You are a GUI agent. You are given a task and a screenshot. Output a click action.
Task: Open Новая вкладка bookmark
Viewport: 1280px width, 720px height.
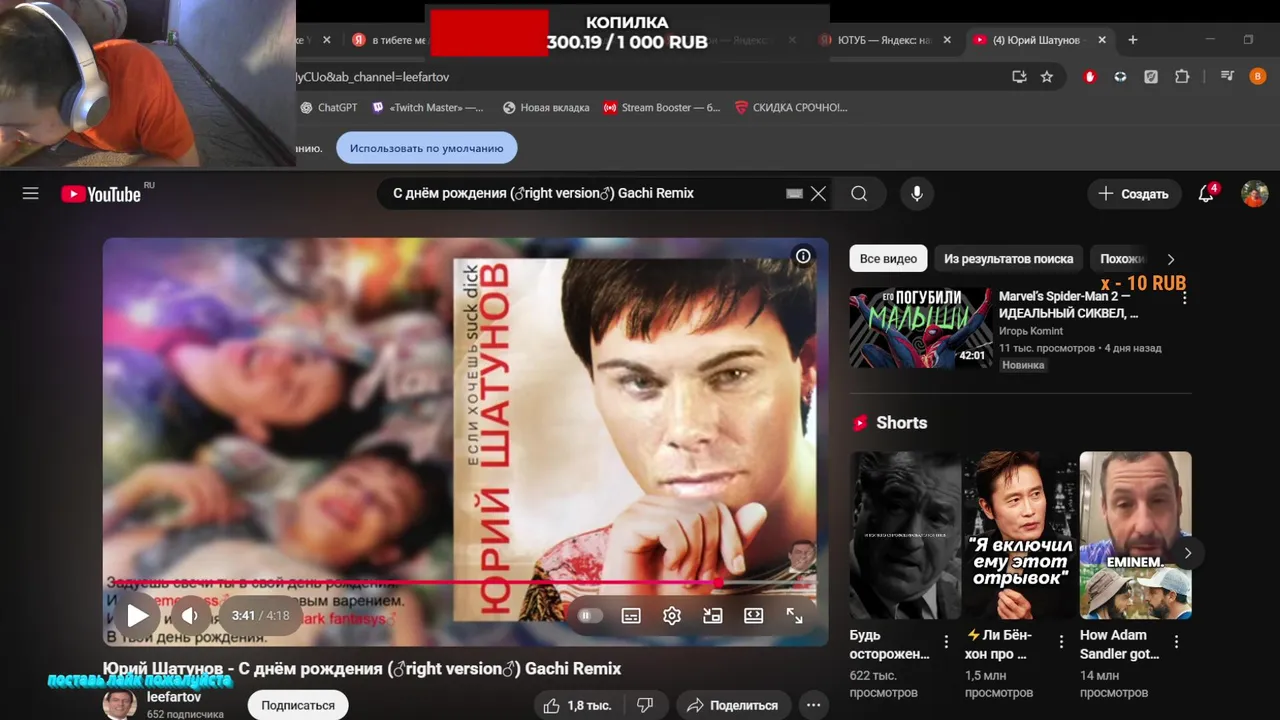546,108
